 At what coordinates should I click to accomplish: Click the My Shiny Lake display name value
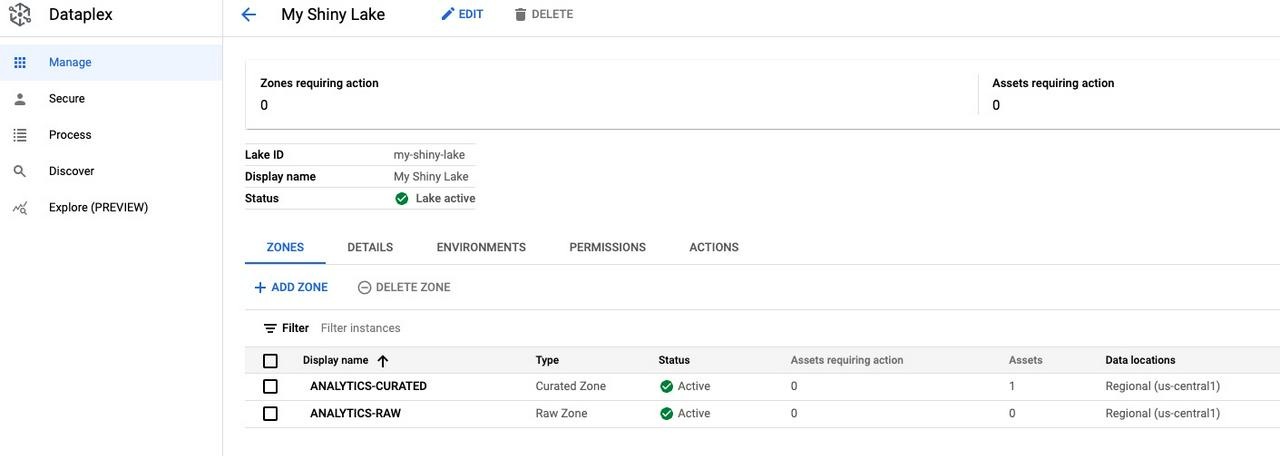point(431,177)
